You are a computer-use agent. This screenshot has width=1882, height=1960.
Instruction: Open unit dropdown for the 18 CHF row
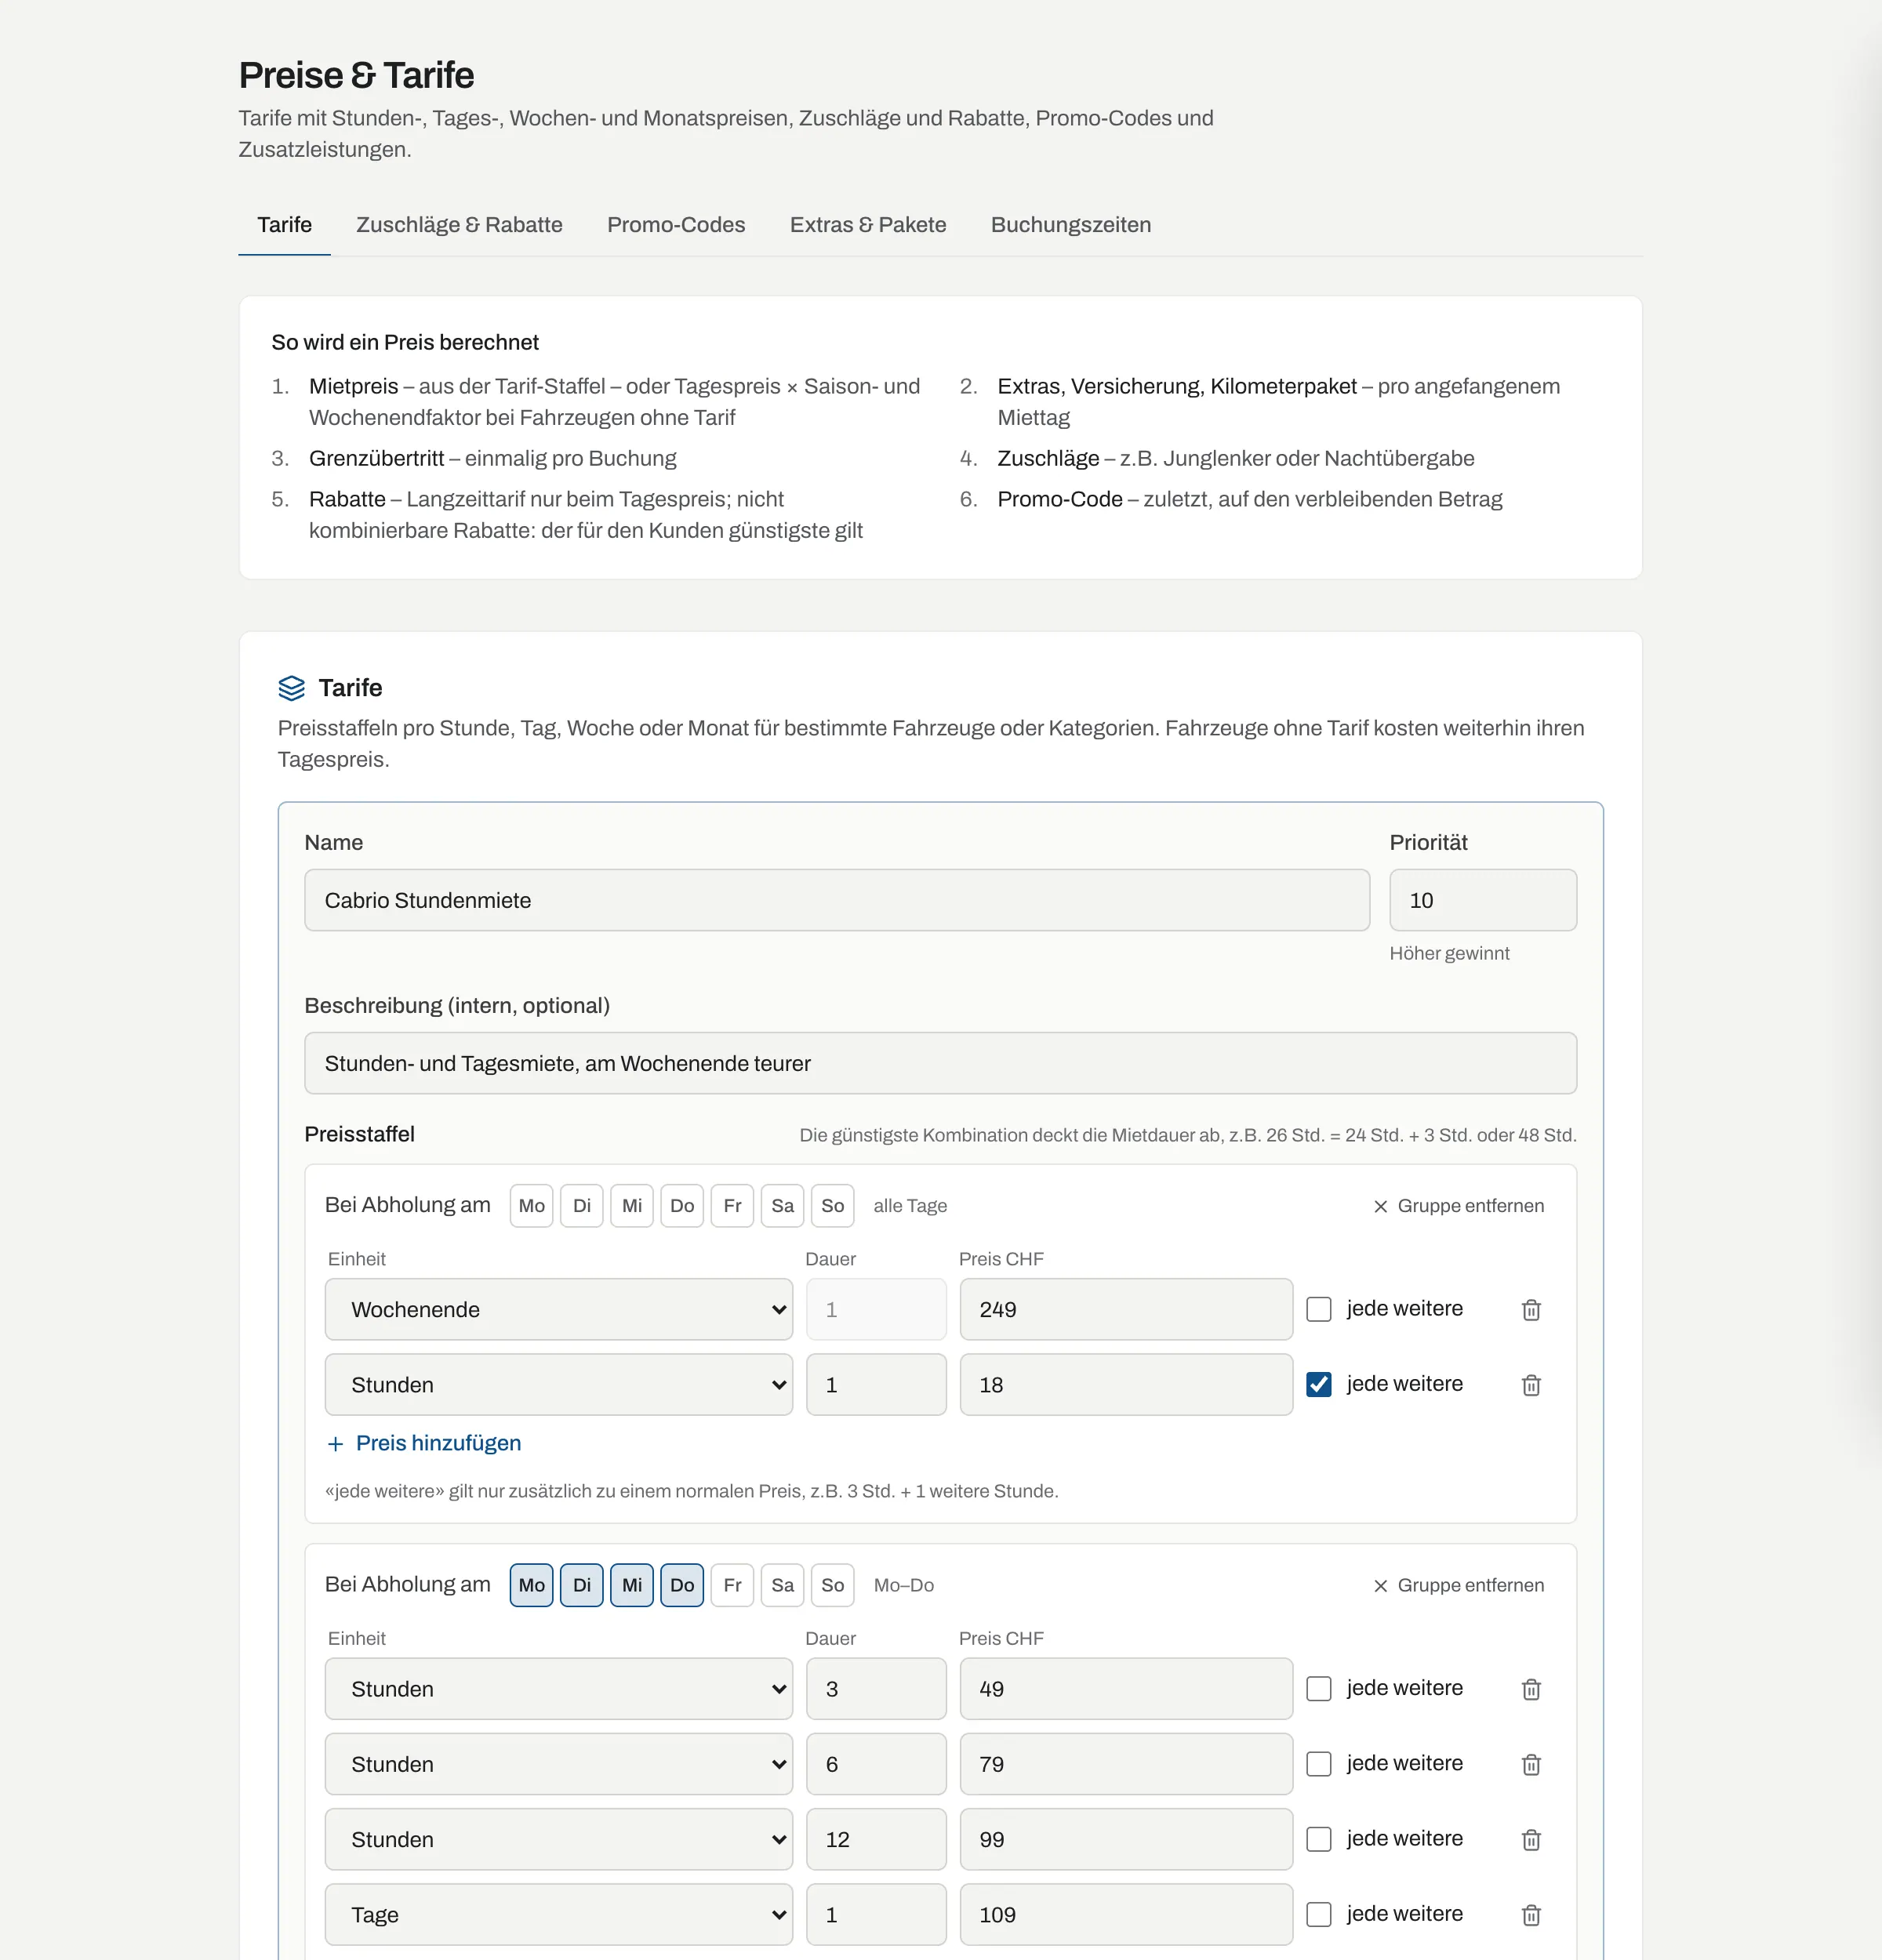pyautogui.click(x=558, y=1384)
